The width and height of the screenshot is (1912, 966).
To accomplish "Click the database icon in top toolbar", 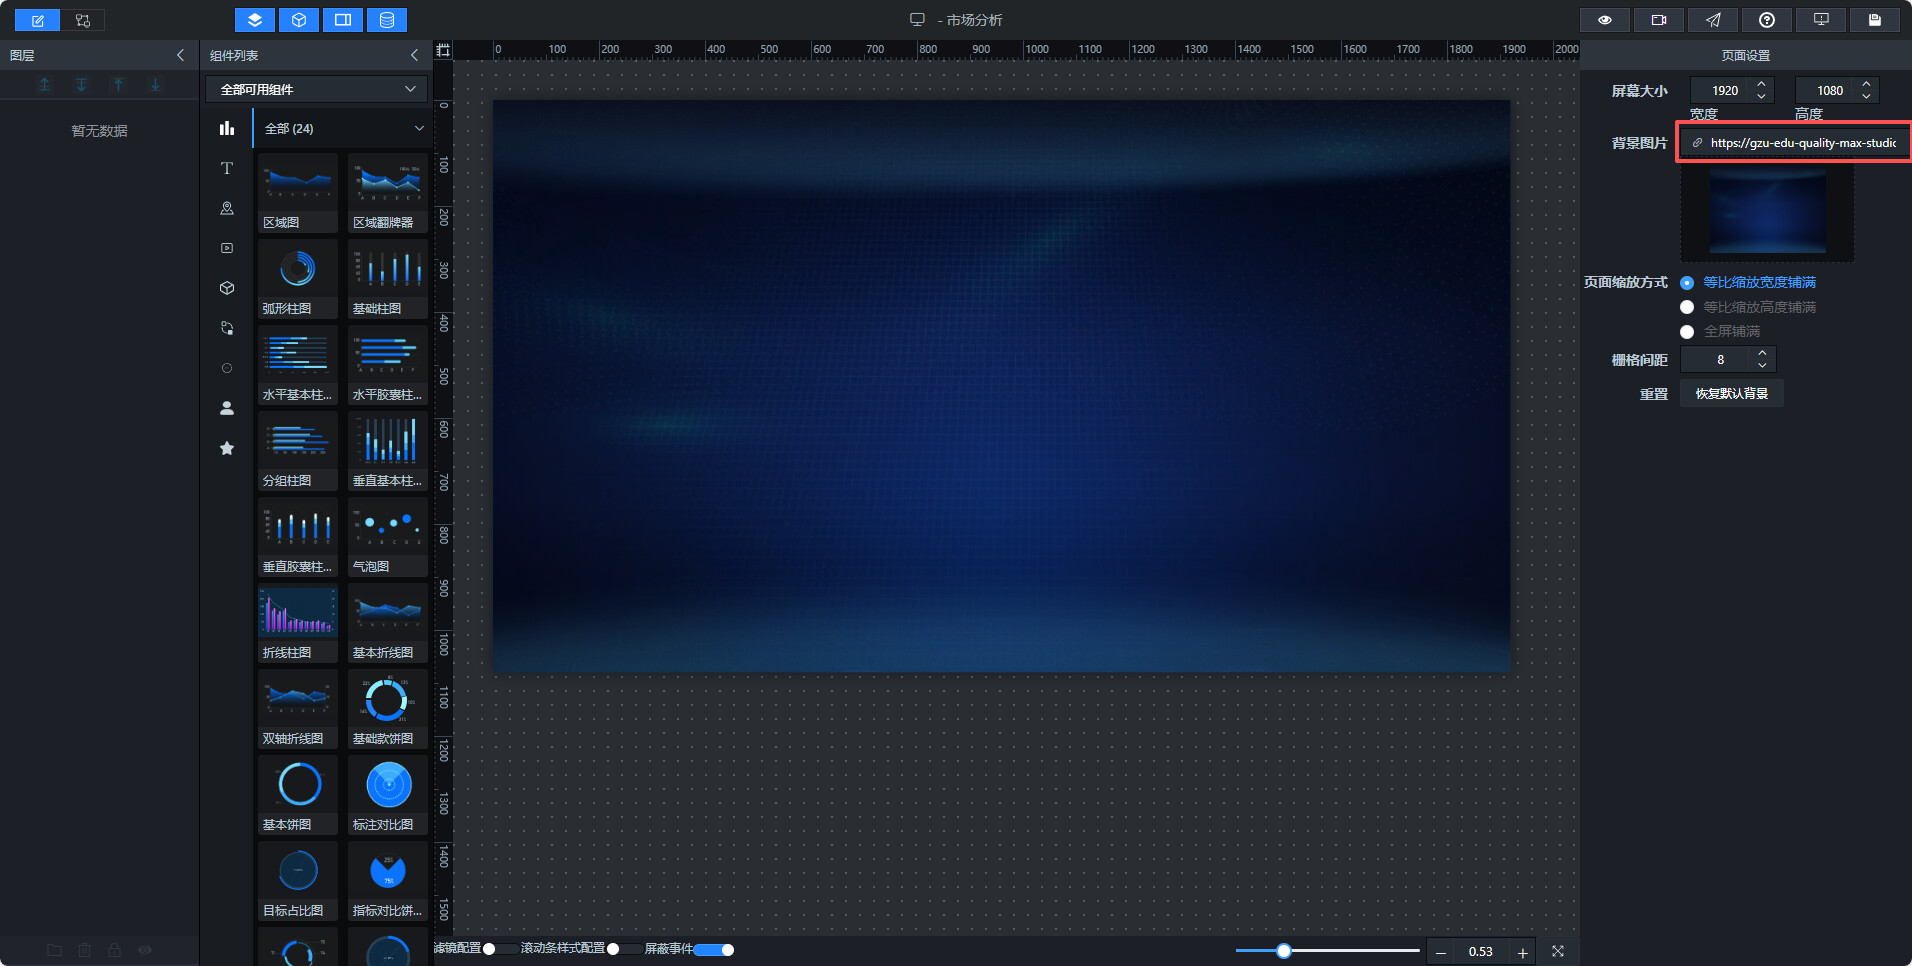I will [387, 20].
